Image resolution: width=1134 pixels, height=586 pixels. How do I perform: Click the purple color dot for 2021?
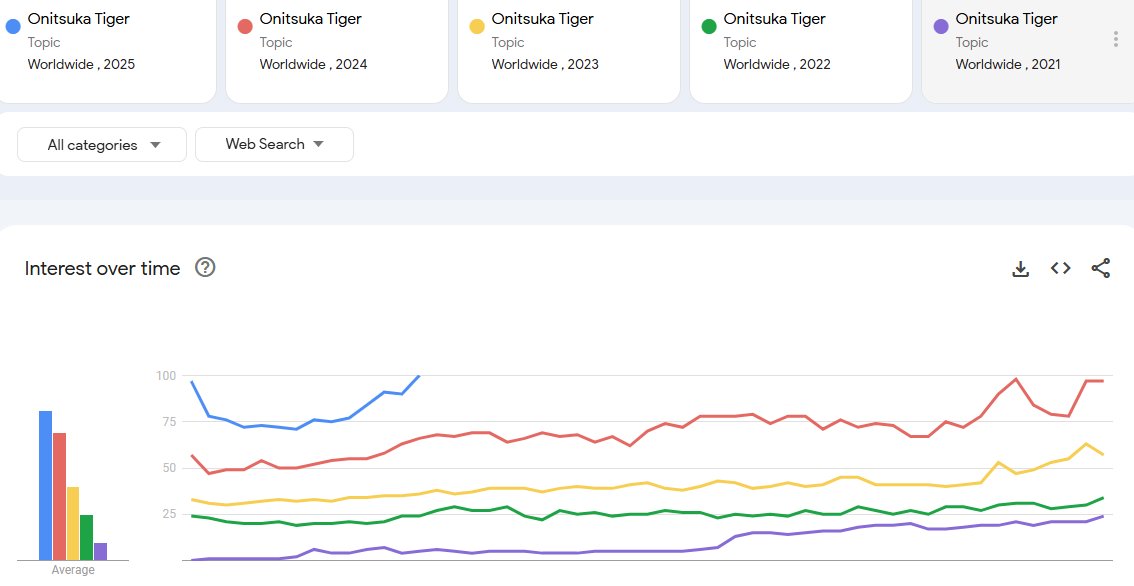941,27
